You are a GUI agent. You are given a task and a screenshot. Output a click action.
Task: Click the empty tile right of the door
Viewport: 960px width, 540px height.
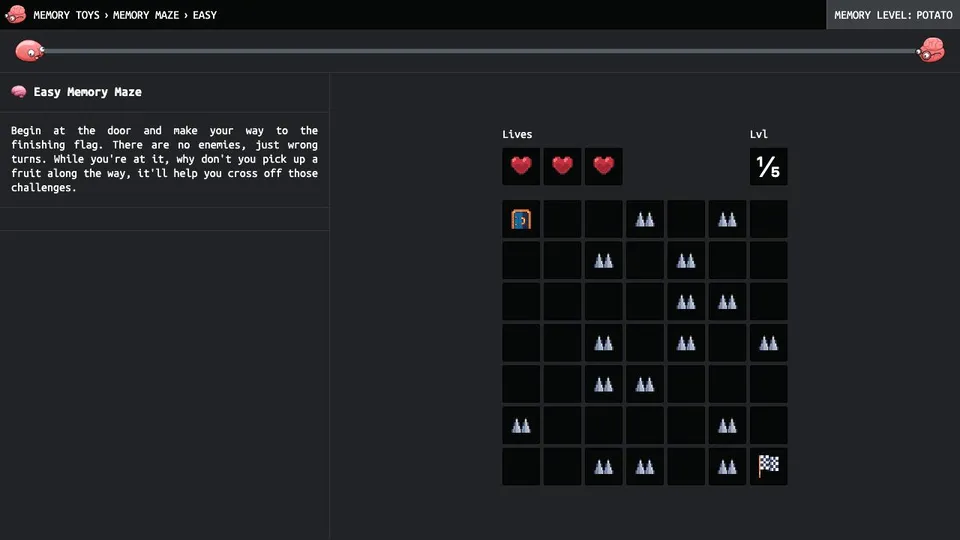pyautogui.click(x=562, y=219)
